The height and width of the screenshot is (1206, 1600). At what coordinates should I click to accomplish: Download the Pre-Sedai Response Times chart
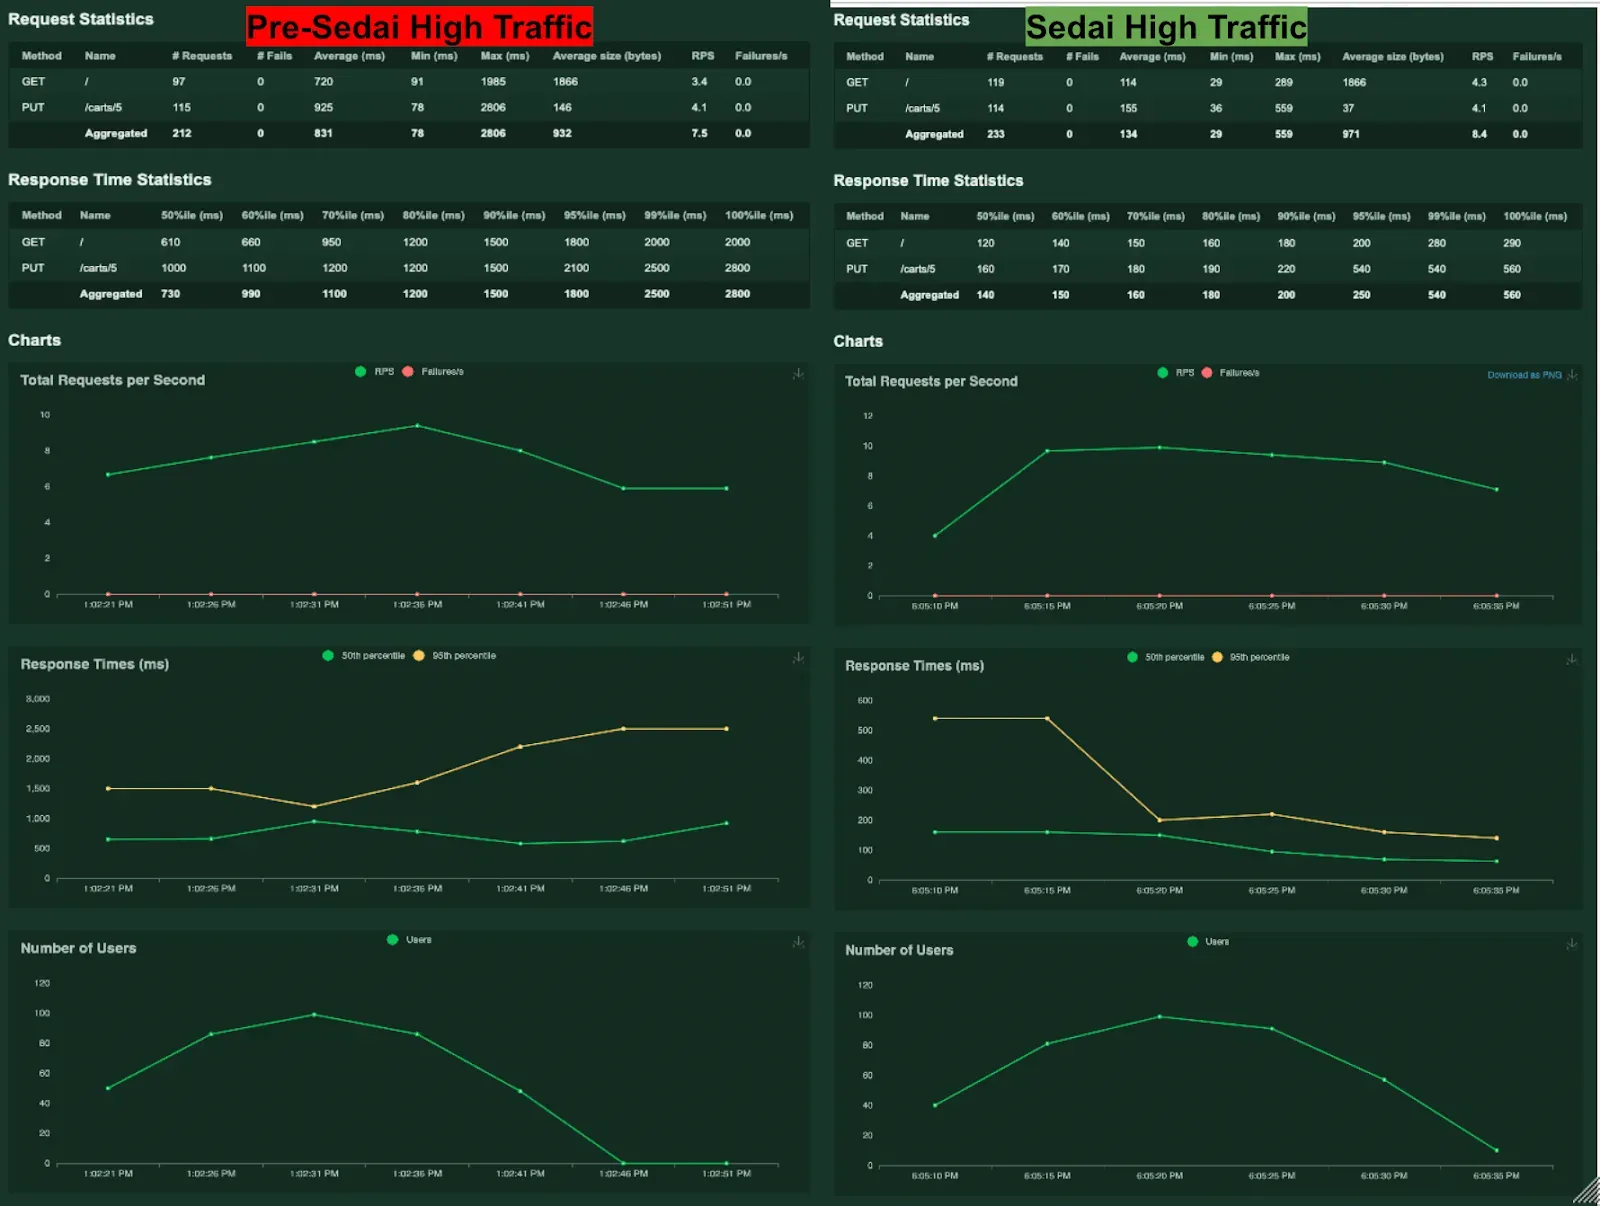798,658
